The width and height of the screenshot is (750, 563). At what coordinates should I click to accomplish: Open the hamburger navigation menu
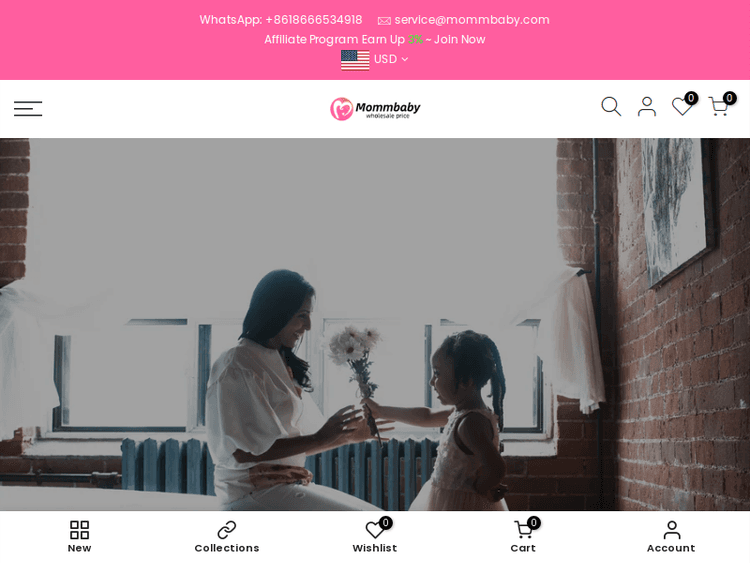pos(28,109)
